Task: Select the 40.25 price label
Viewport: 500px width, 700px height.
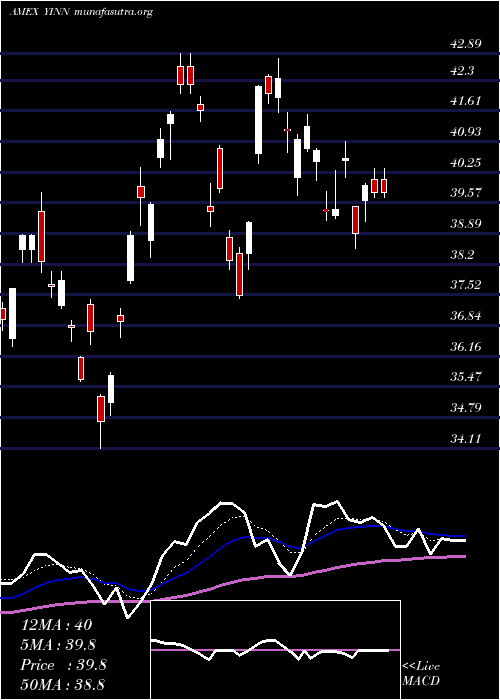Action: click(x=466, y=163)
